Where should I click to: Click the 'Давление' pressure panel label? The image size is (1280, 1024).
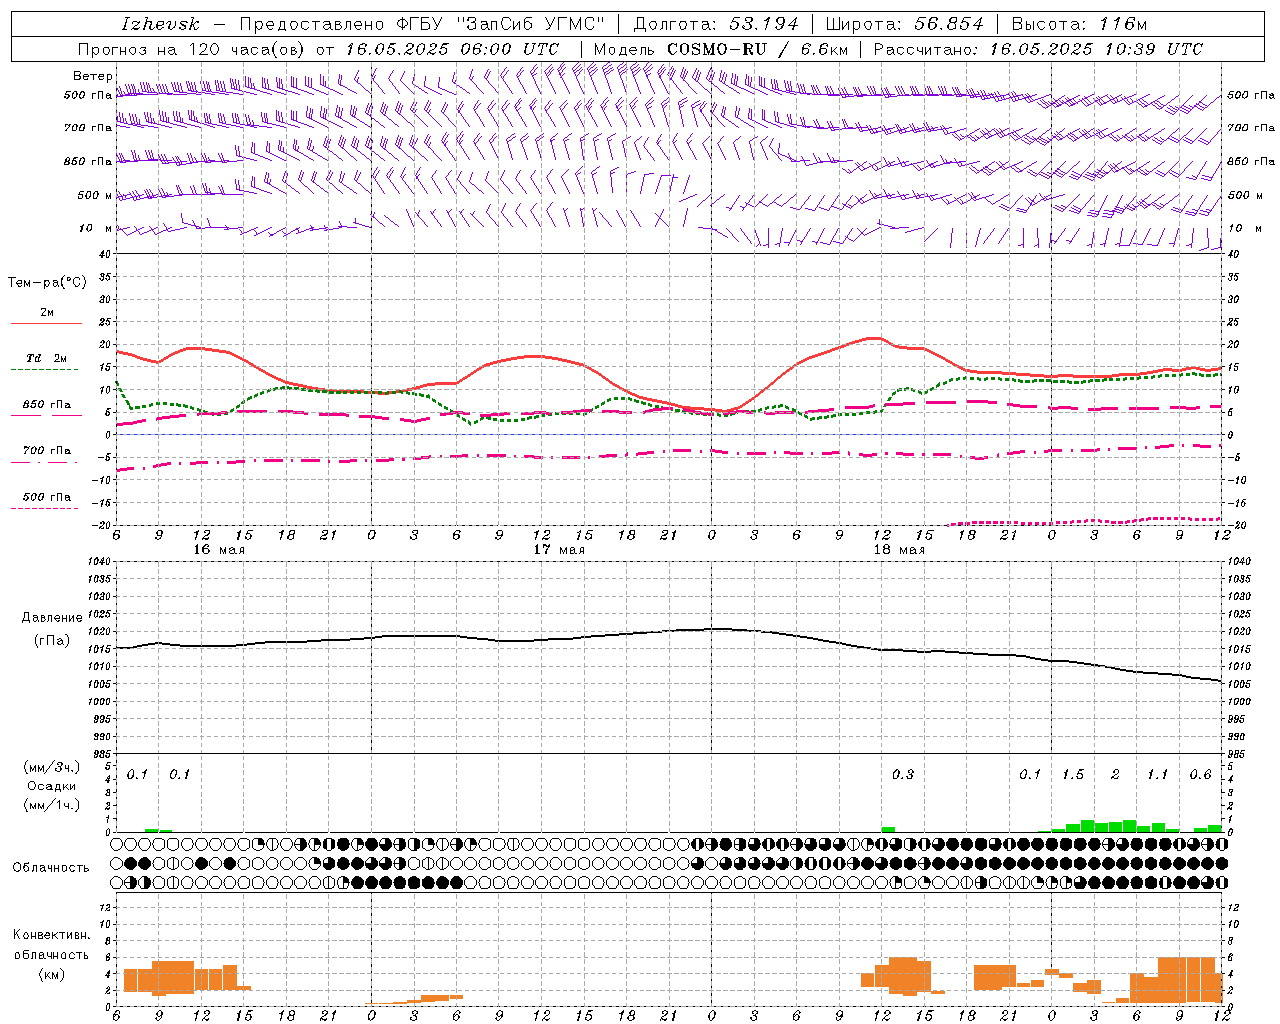[51, 618]
